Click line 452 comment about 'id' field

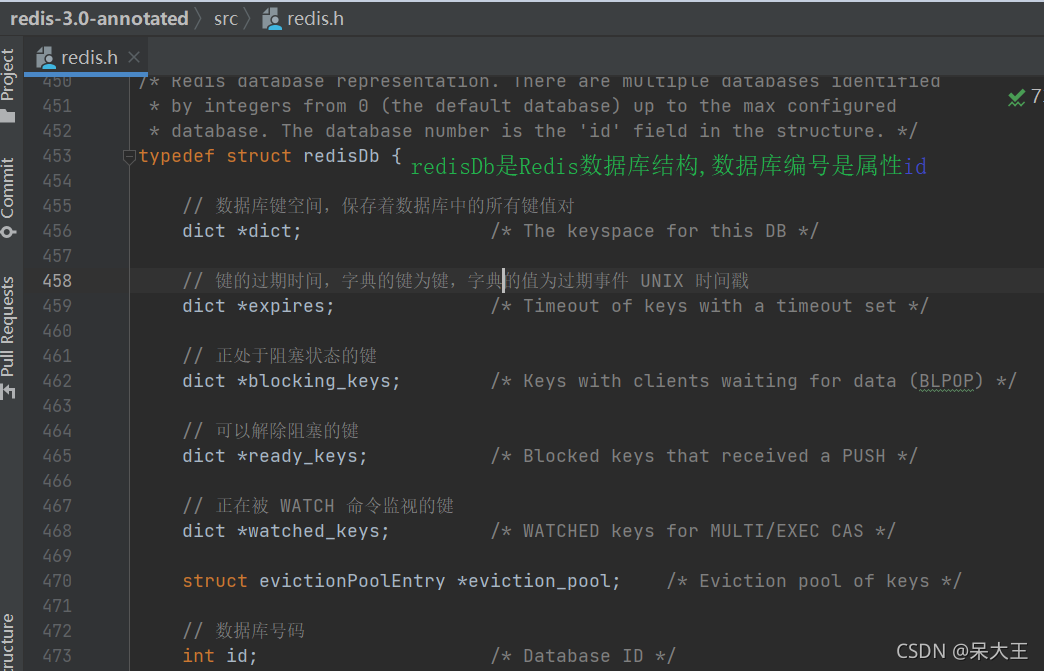coord(533,131)
